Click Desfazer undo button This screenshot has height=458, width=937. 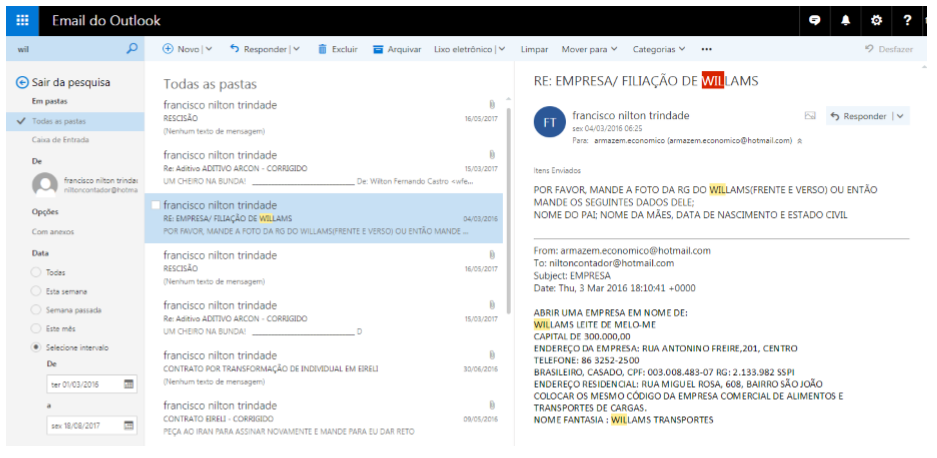(x=889, y=49)
